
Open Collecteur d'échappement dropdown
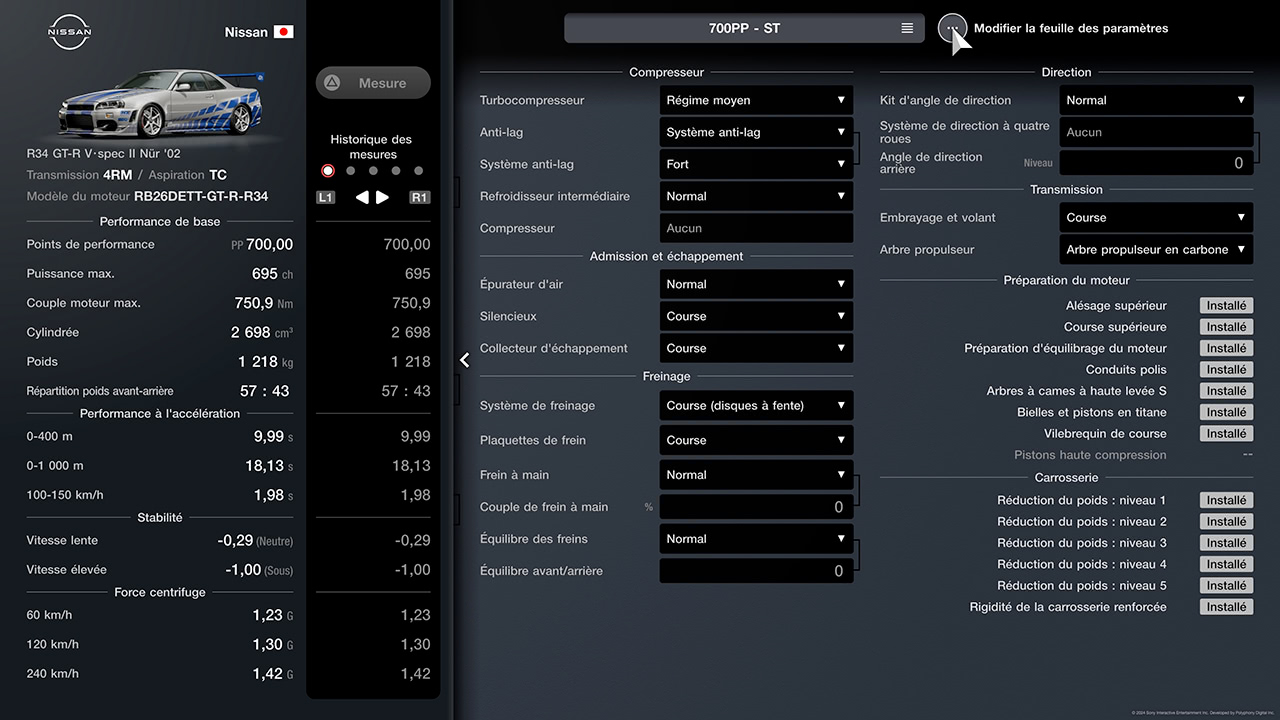pyautogui.click(x=756, y=348)
